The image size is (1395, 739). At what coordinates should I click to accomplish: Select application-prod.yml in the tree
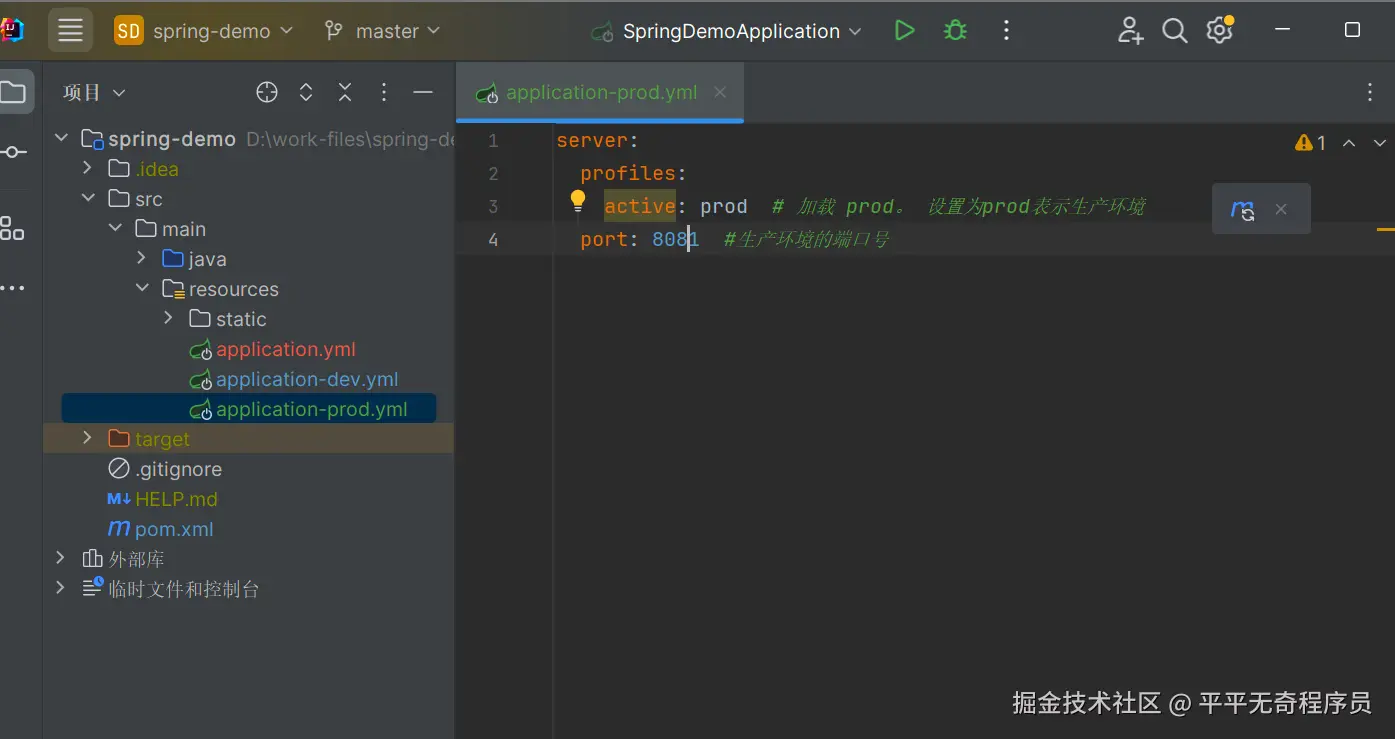point(249,409)
